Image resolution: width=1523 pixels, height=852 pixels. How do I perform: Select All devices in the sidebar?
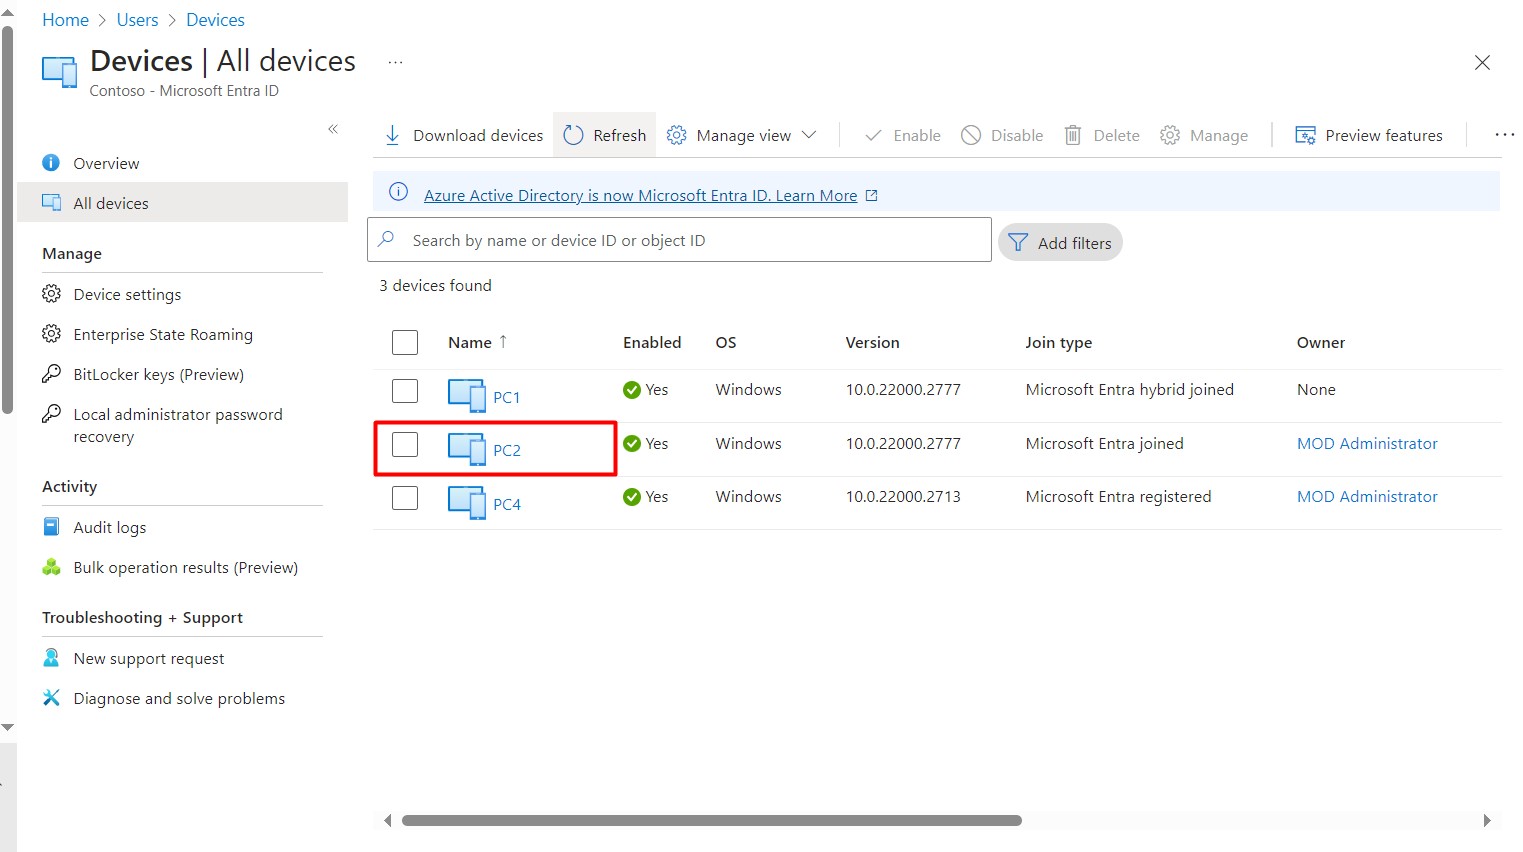[x=182, y=203]
